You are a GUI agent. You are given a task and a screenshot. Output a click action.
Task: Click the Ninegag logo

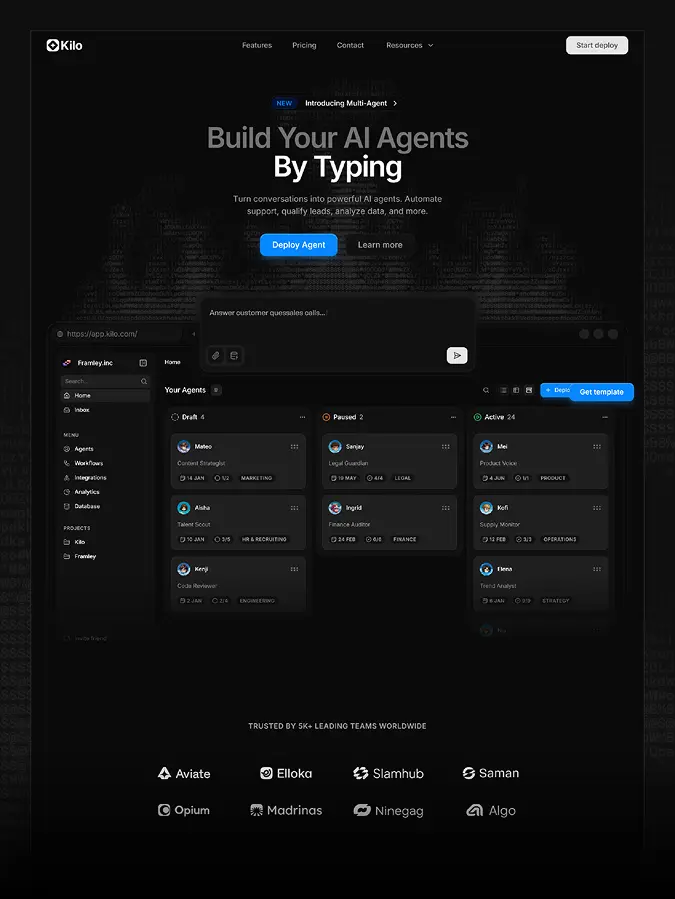pyautogui.click(x=388, y=811)
